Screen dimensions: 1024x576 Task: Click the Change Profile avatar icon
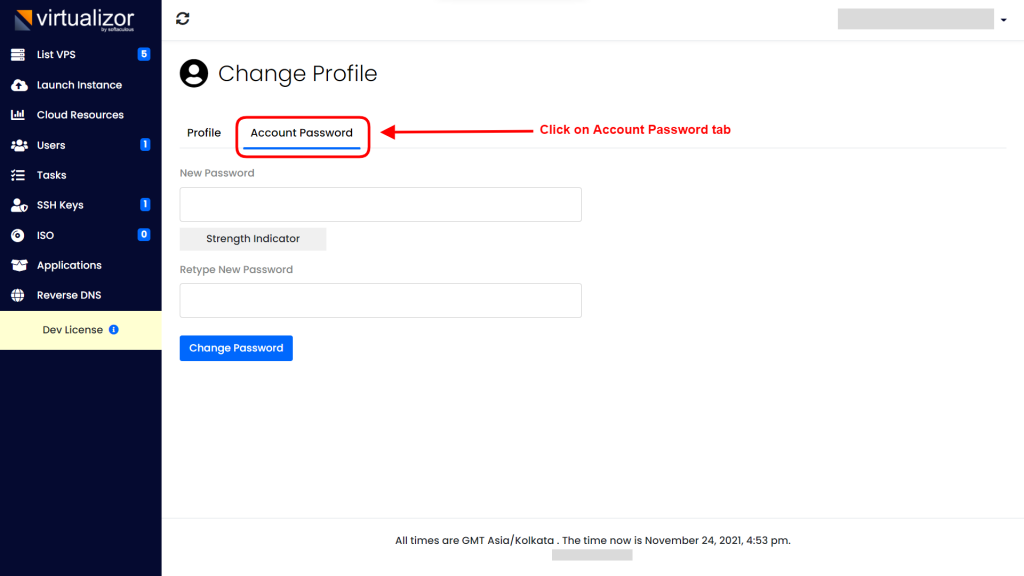194,73
